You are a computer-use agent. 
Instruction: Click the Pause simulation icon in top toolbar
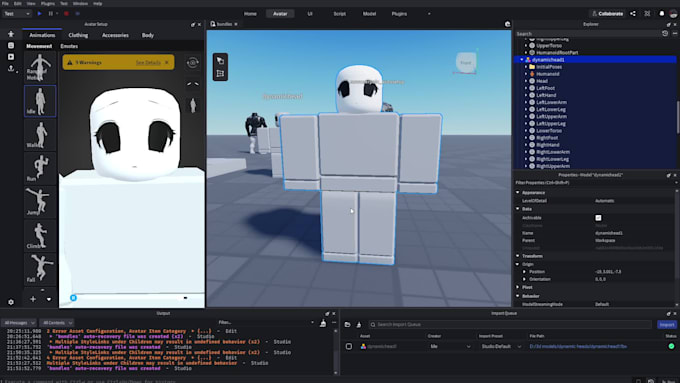(x=51, y=14)
